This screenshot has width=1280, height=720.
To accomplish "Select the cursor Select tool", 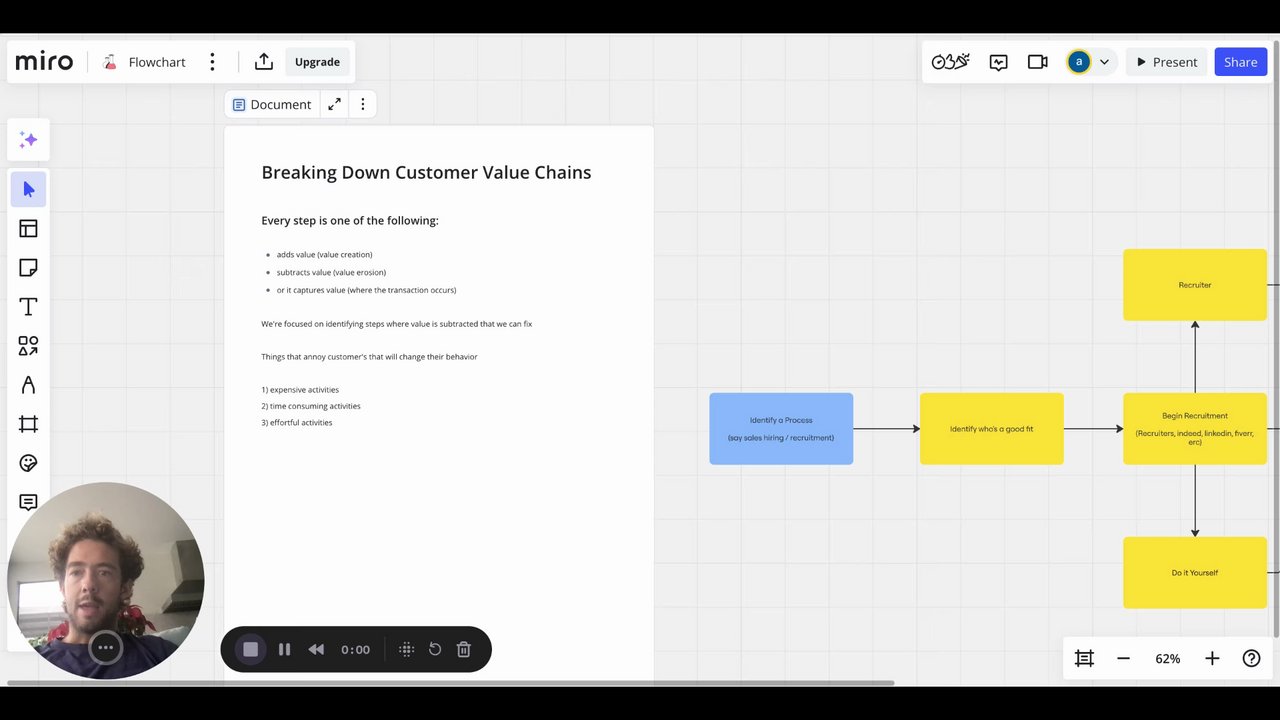I will [28, 190].
